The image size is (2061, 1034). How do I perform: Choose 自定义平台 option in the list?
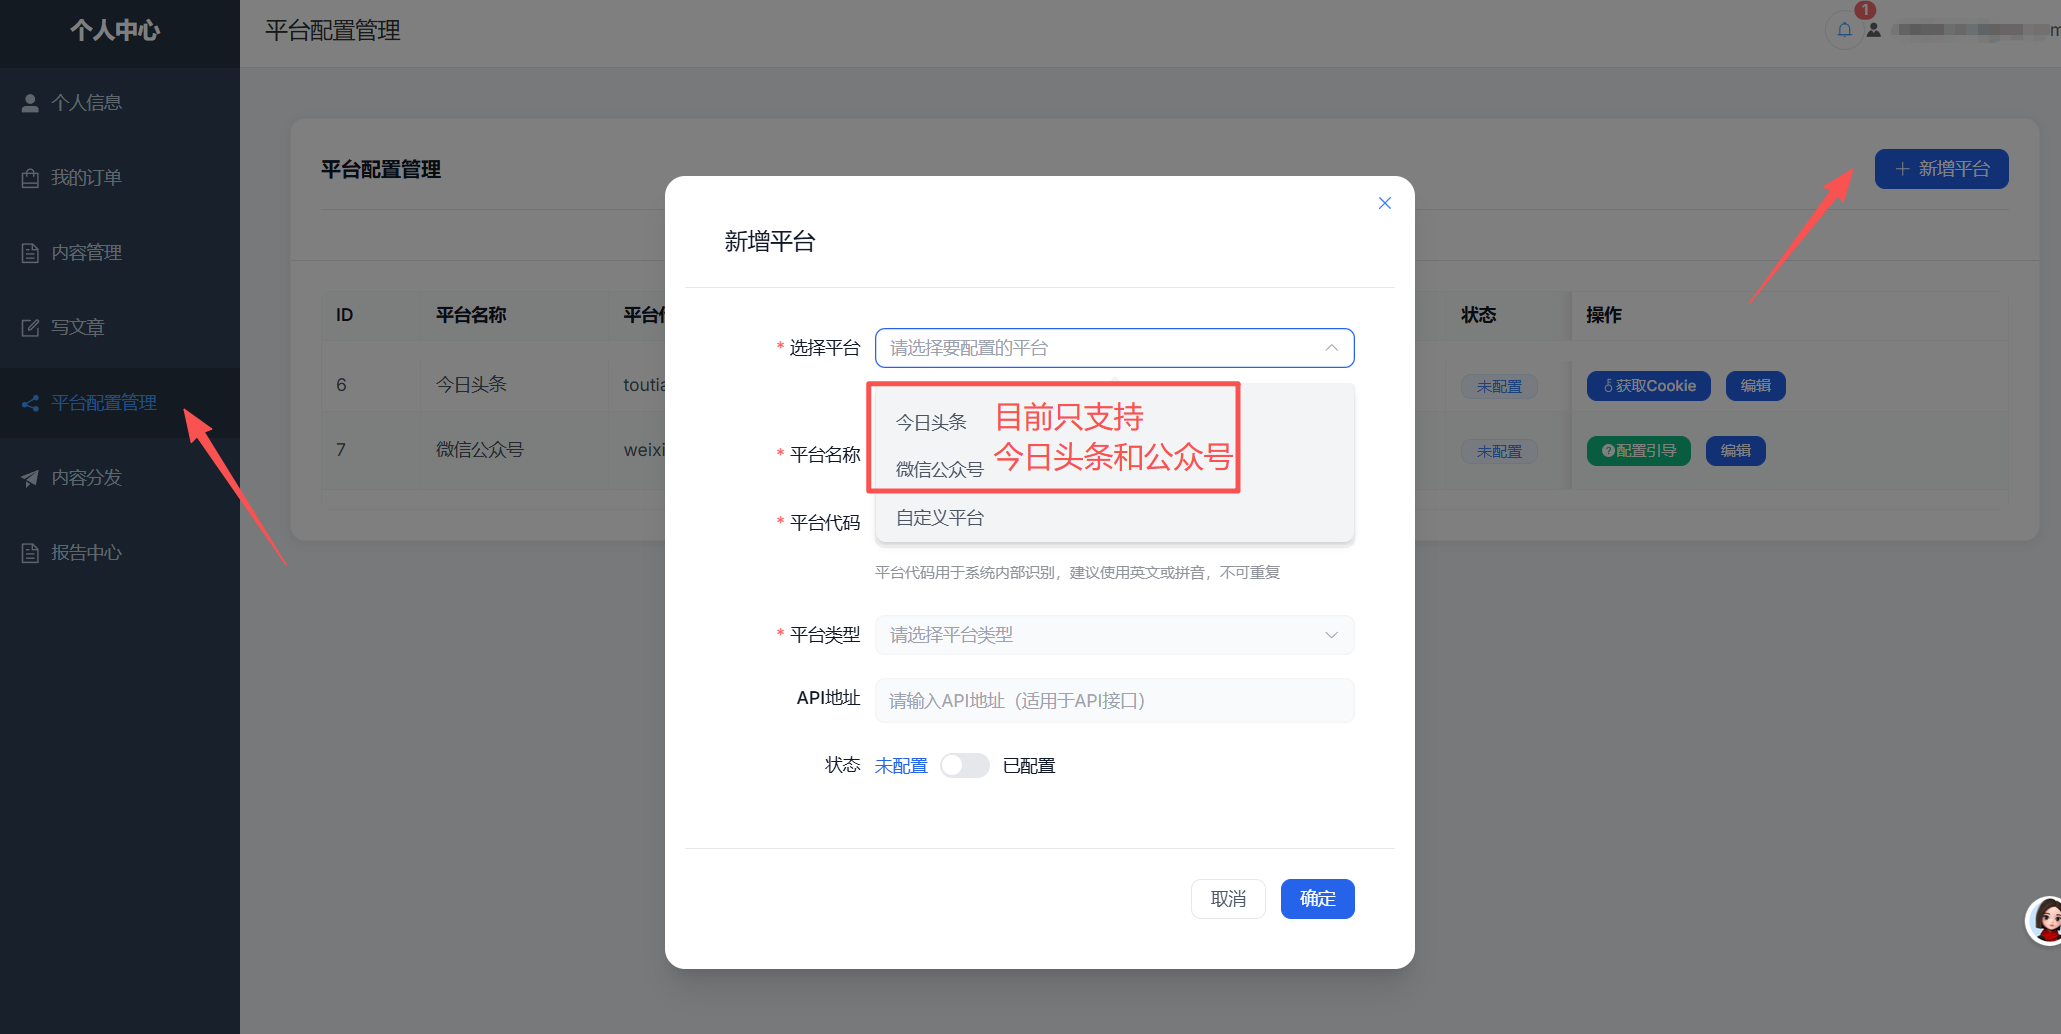(1115, 518)
